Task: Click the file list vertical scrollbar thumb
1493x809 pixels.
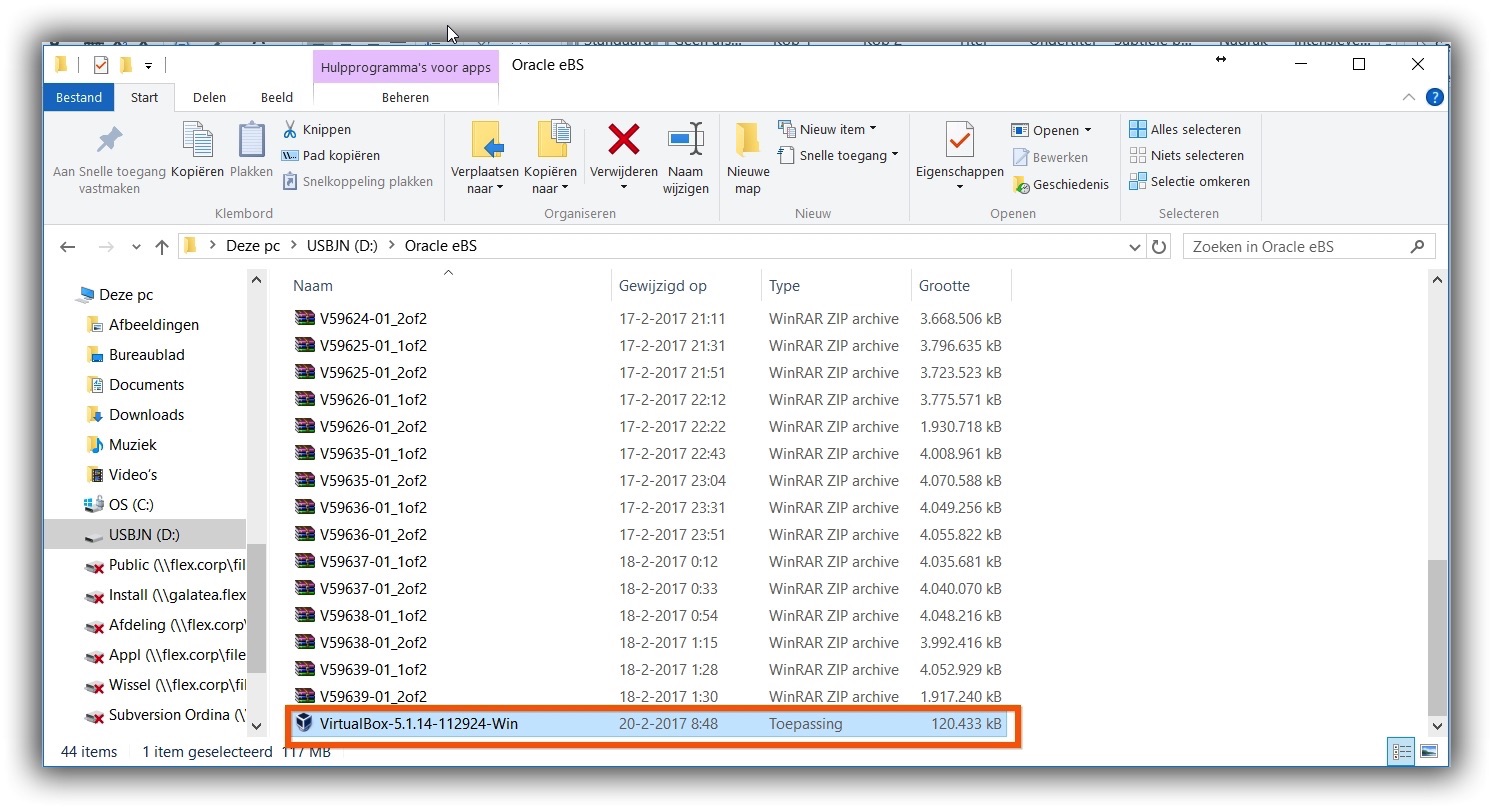Action: 1437,637
